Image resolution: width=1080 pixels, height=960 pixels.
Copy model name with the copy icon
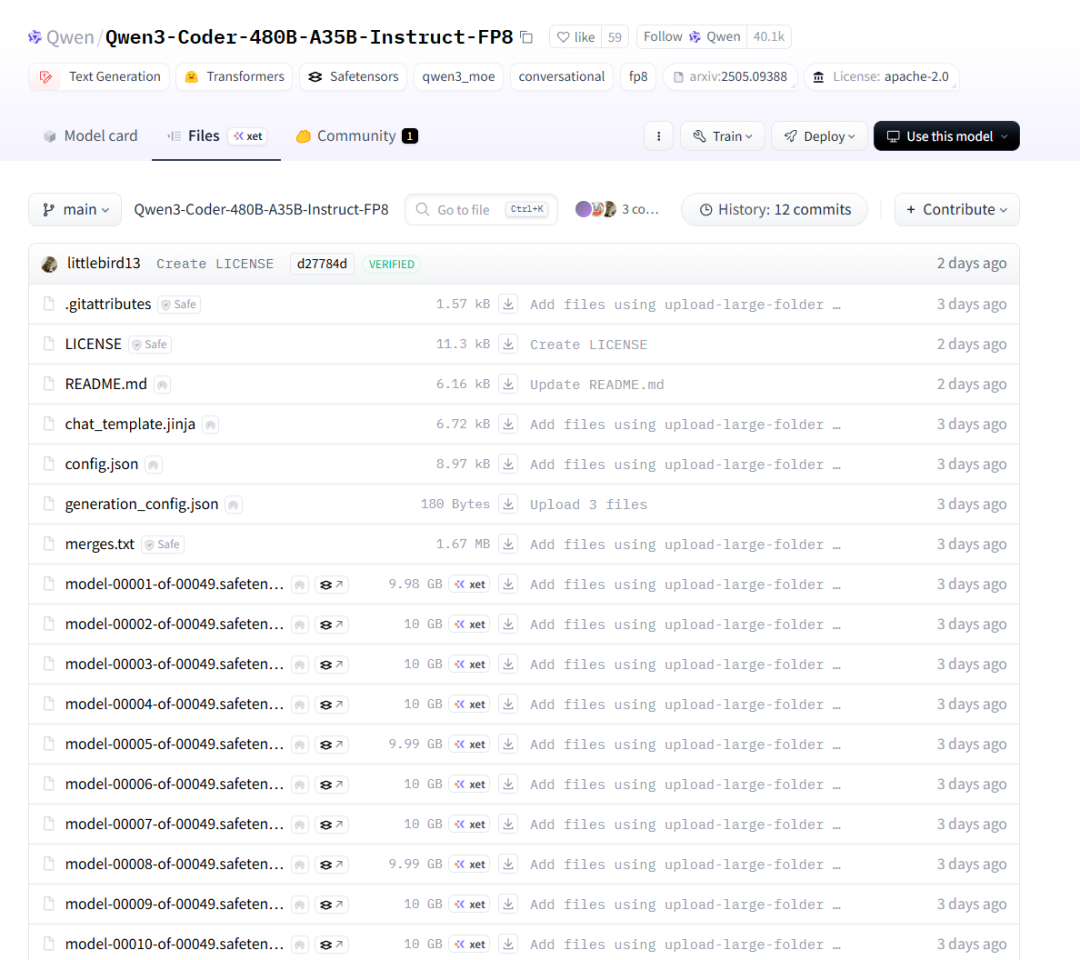click(527, 37)
